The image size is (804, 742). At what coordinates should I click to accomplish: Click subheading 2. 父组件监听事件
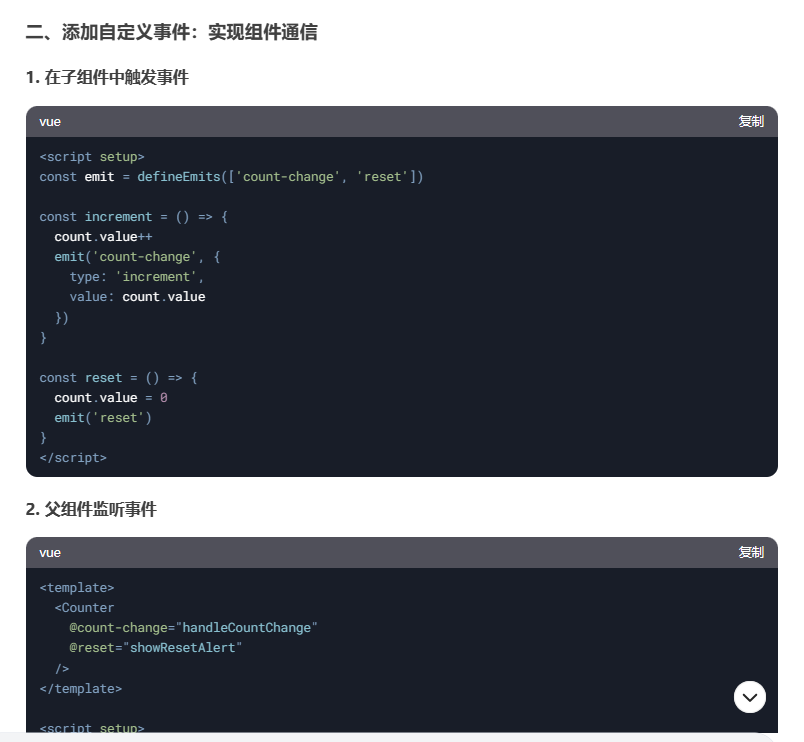[x=91, y=509]
